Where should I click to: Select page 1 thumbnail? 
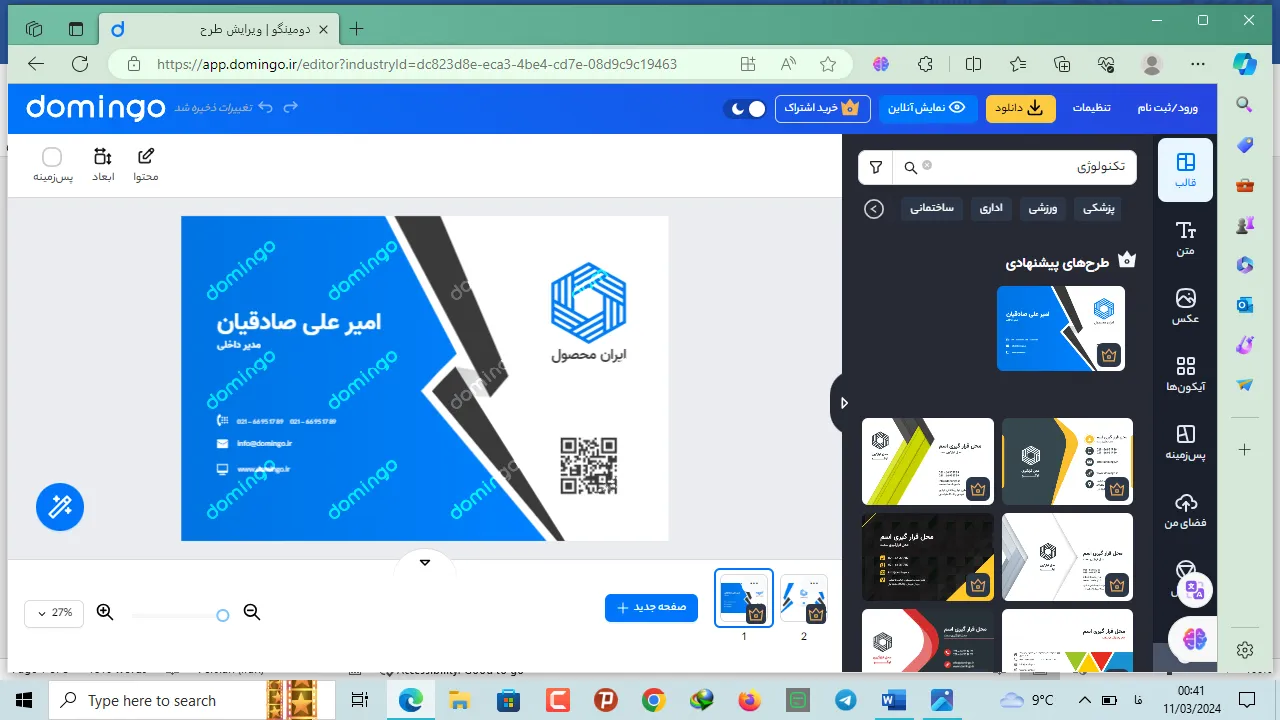[x=744, y=598]
